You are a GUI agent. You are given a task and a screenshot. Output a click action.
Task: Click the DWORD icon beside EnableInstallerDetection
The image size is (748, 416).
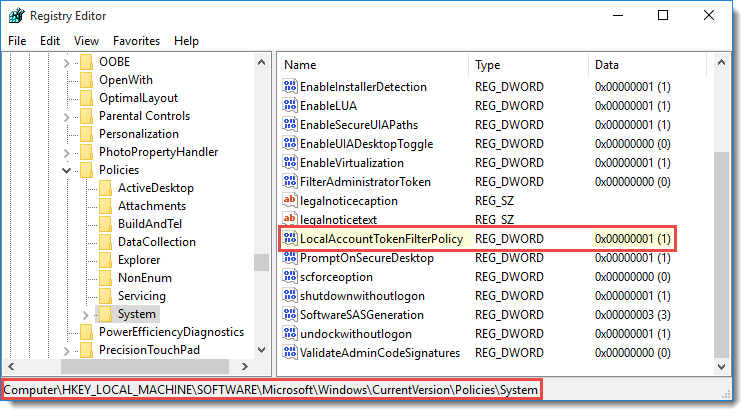(290, 86)
